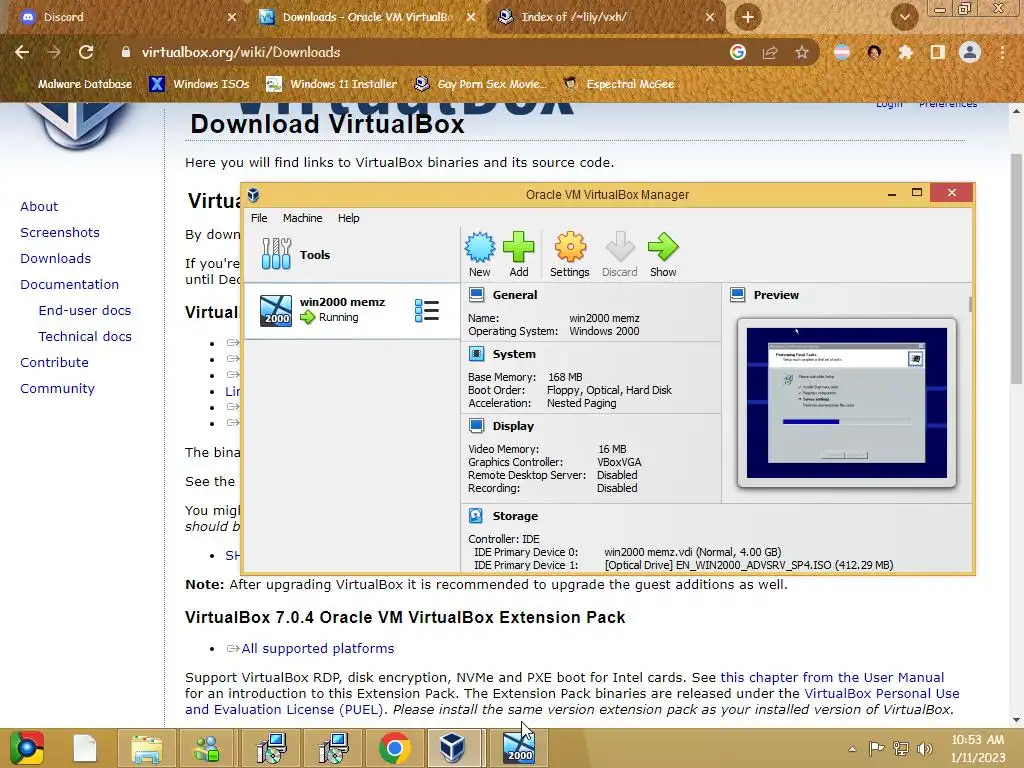
Task: Click the Discard toolbar icon
Action: (x=619, y=255)
